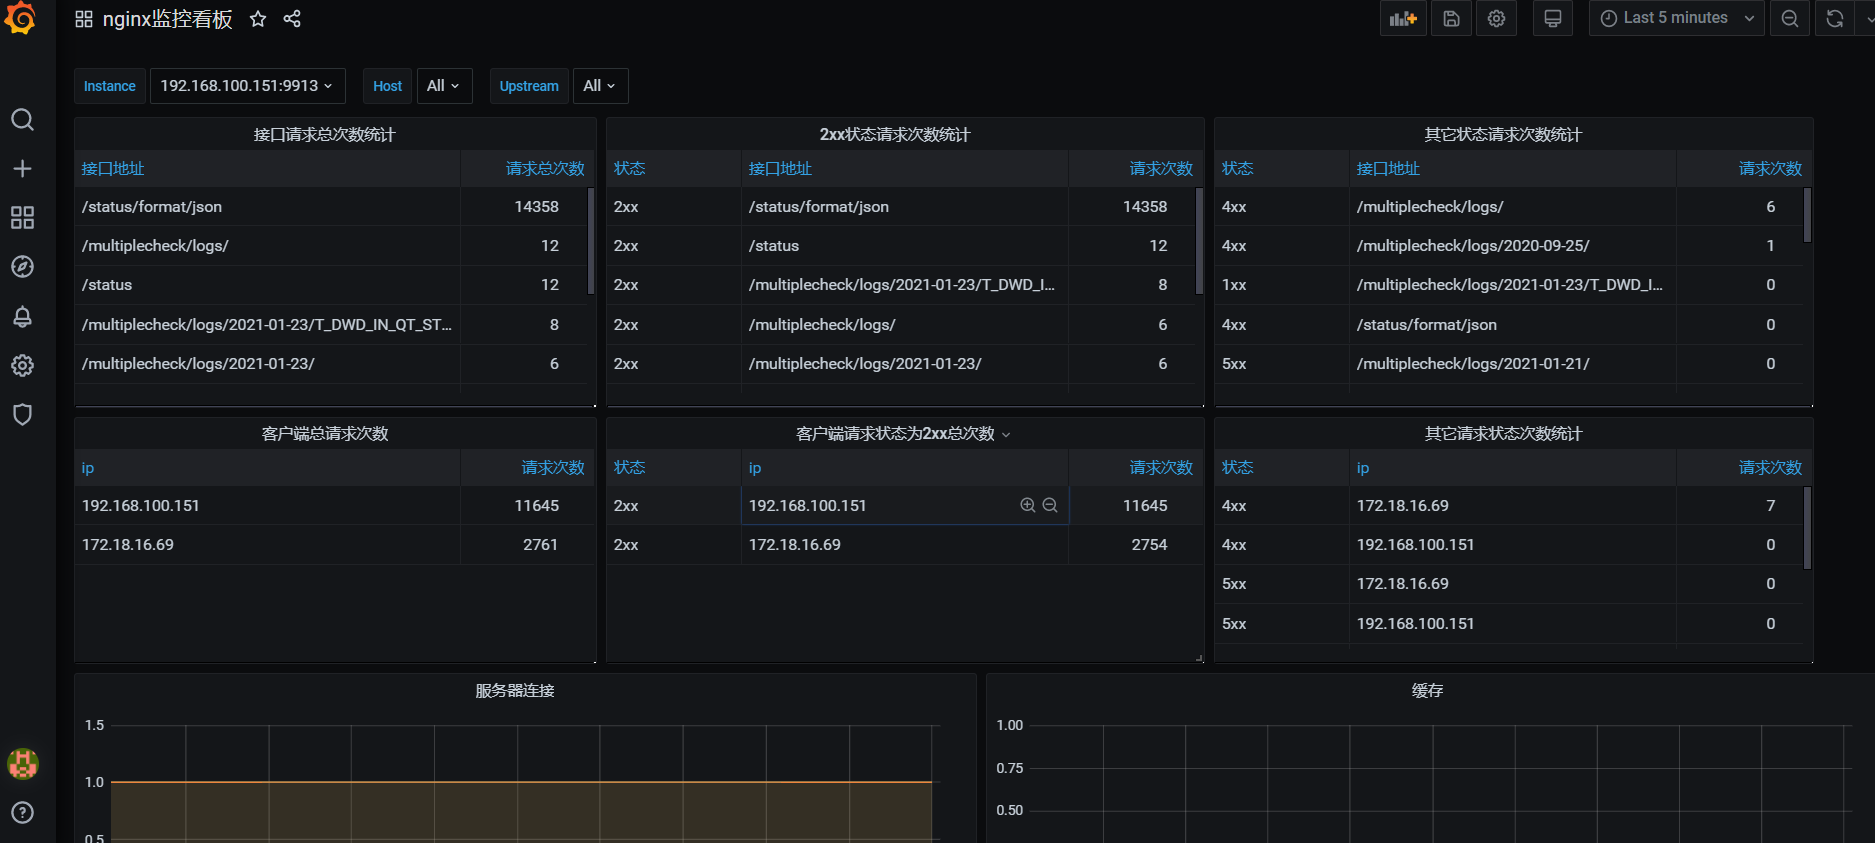Click scrollbar of 其它状态请求次数统计 table
Screen dimensions: 1875x843
point(1807,215)
